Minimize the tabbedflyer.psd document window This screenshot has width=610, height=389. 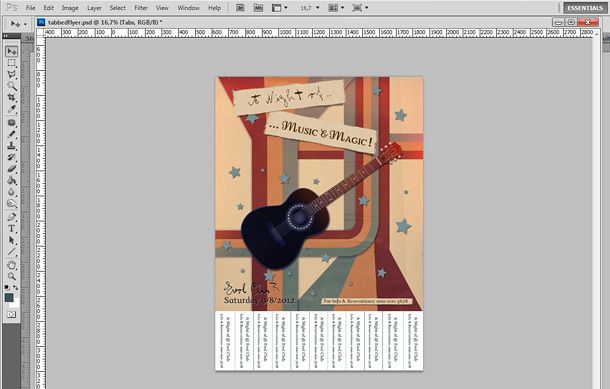tap(559, 23)
